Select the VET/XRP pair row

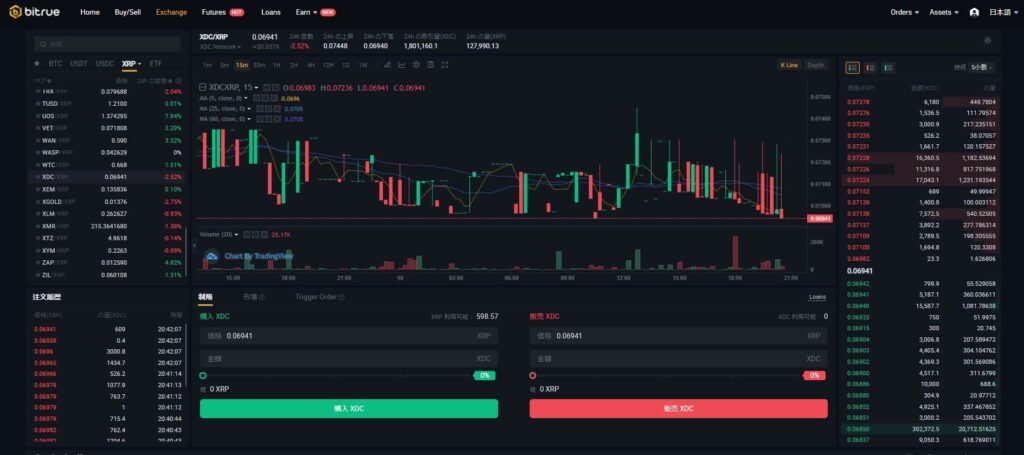(x=108, y=128)
